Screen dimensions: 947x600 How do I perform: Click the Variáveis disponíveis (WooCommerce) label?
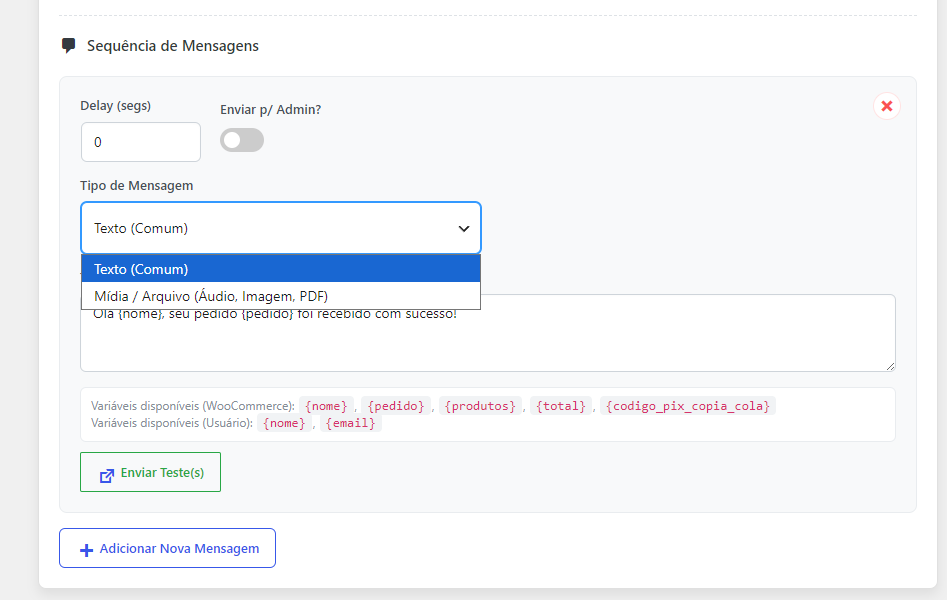pos(193,406)
